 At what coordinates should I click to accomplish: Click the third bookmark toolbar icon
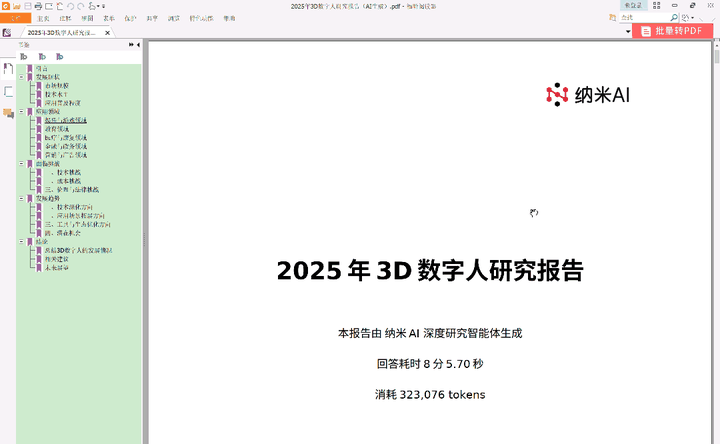[60, 56]
